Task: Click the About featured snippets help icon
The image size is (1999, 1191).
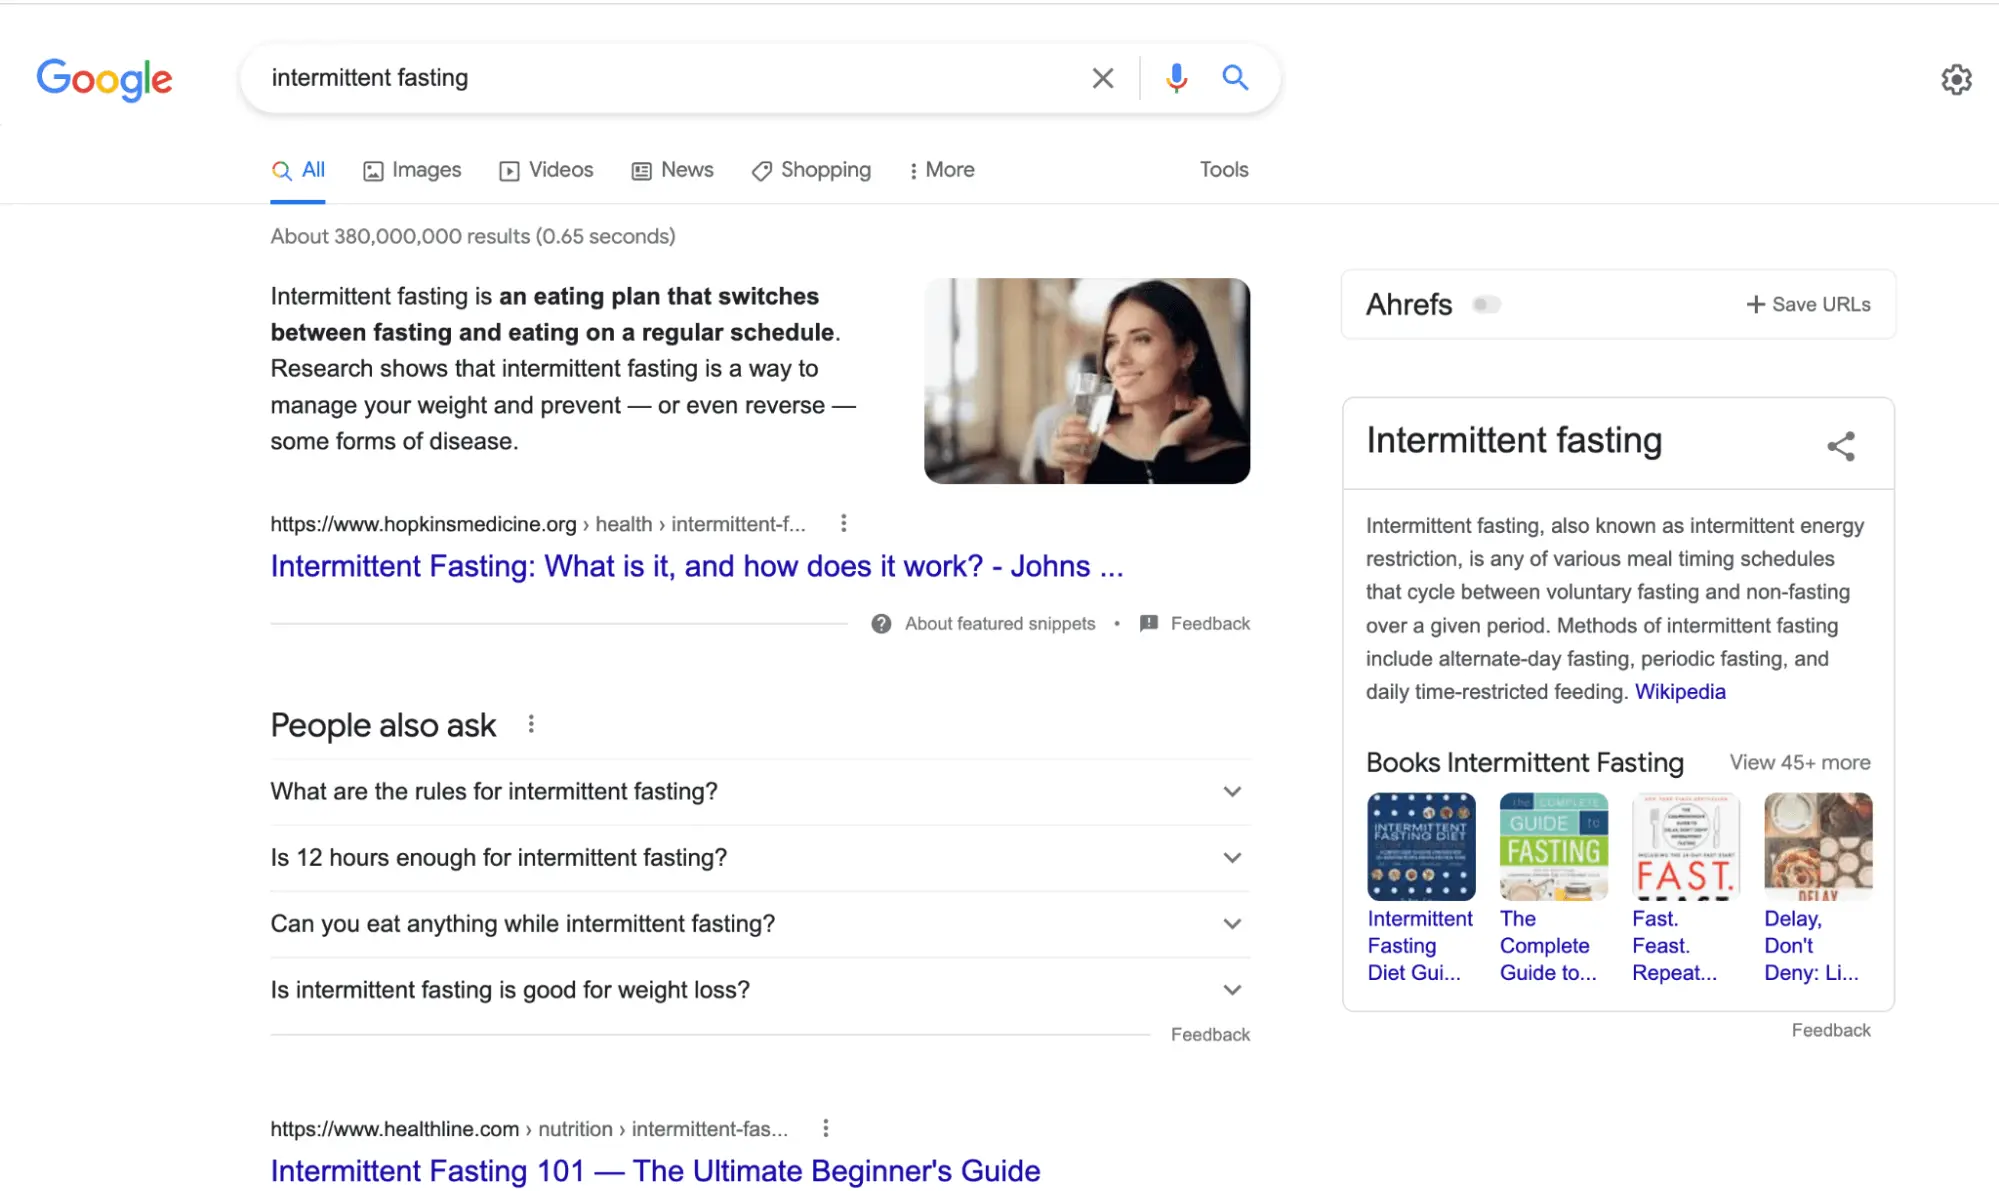Action: click(881, 624)
